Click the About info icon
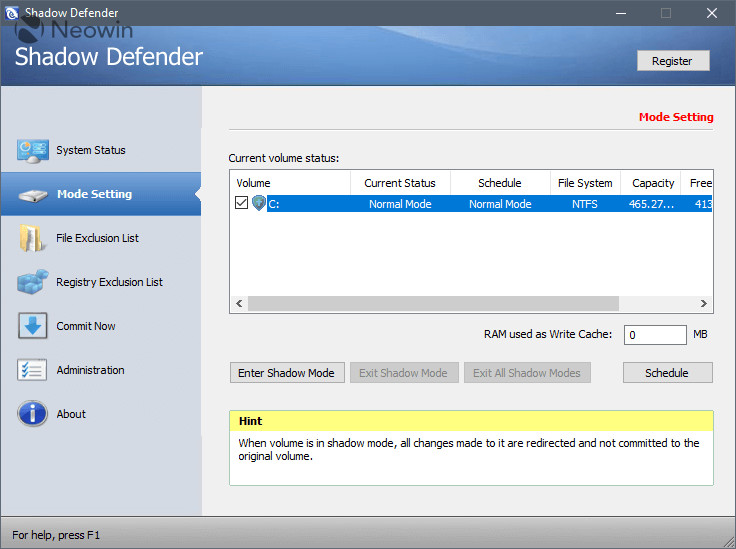Viewport: 736px width, 549px height. click(32, 413)
